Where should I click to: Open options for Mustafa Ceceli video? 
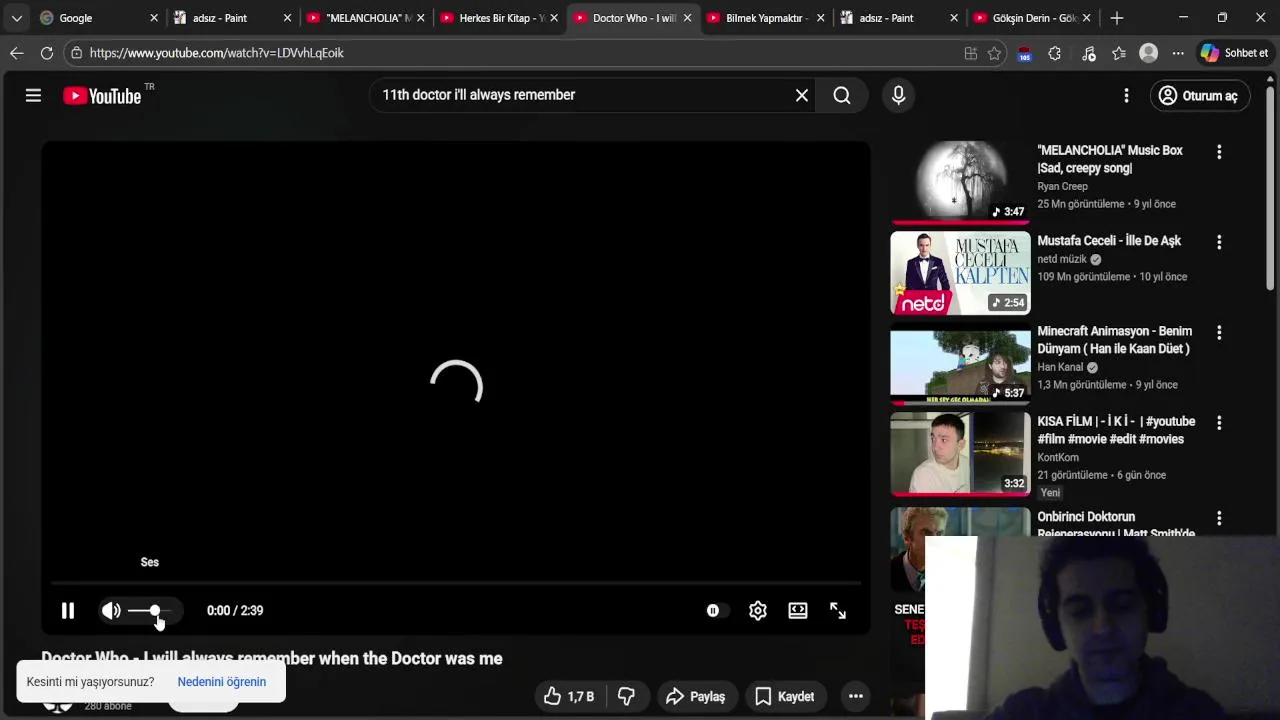1219,242
